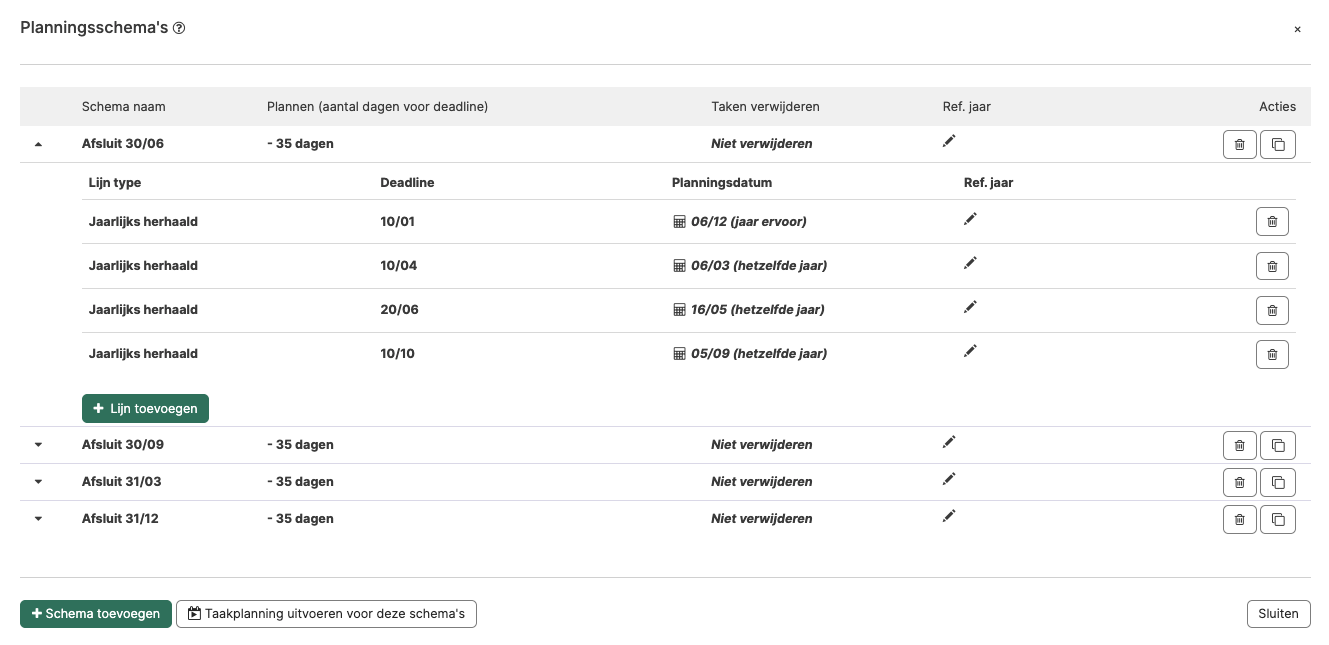The image size is (1329, 645).
Task: Click 'Jaarlijks herhaald' in the 10/04 line
Action: pos(143,266)
